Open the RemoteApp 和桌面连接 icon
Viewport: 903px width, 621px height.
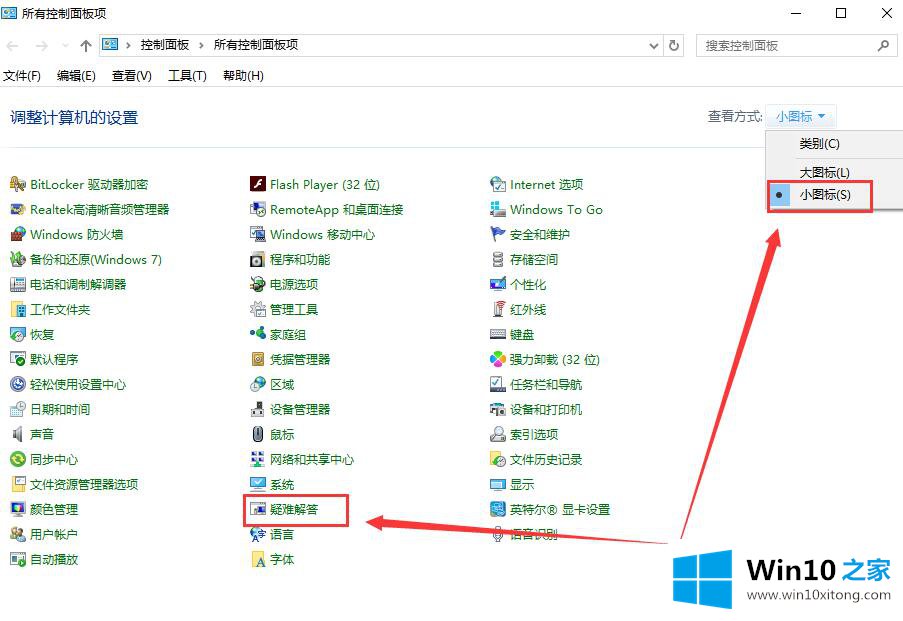tap(257, 210)
